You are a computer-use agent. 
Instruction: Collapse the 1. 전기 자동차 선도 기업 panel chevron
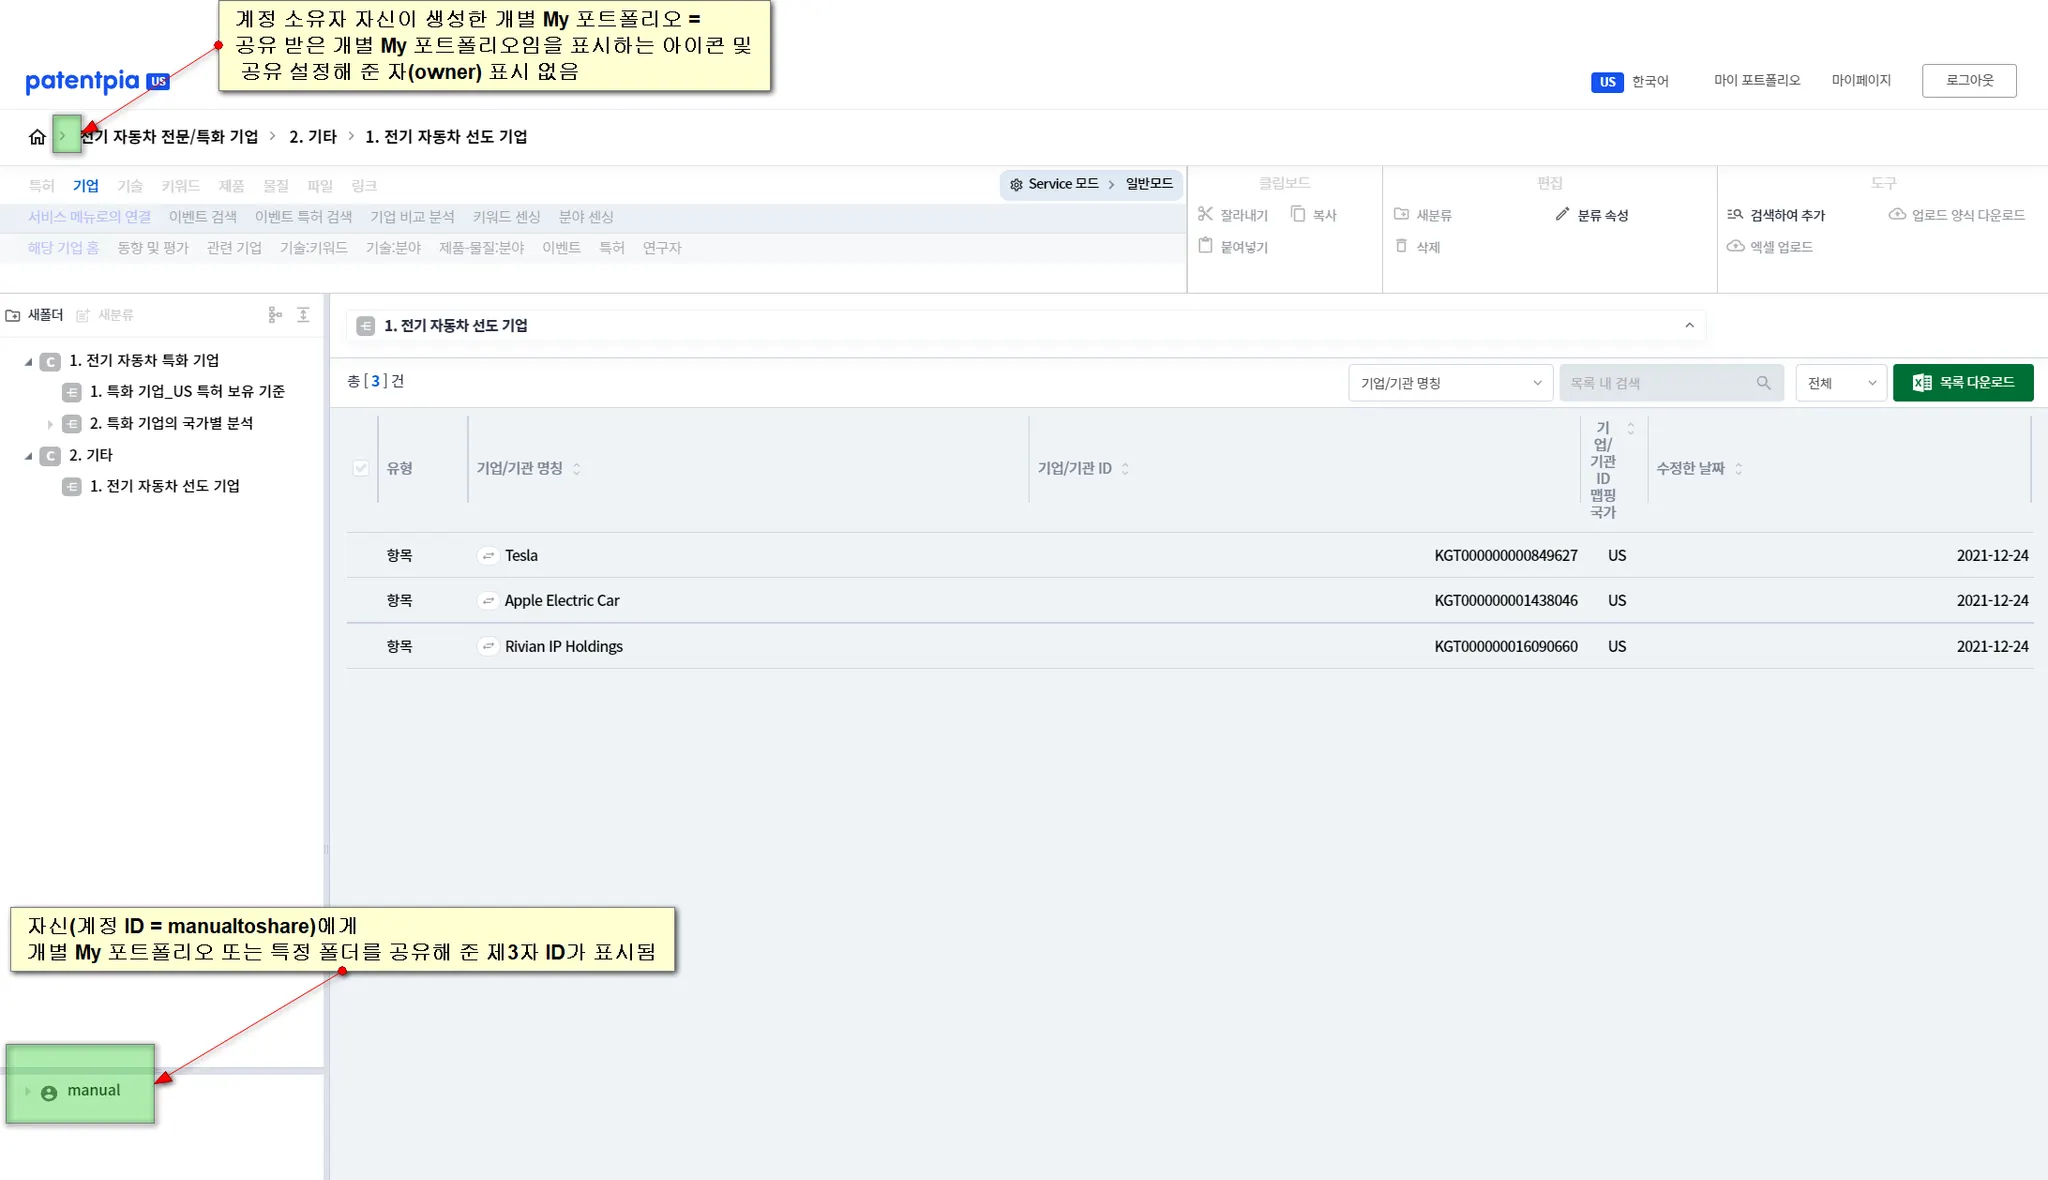point(1689,325)
